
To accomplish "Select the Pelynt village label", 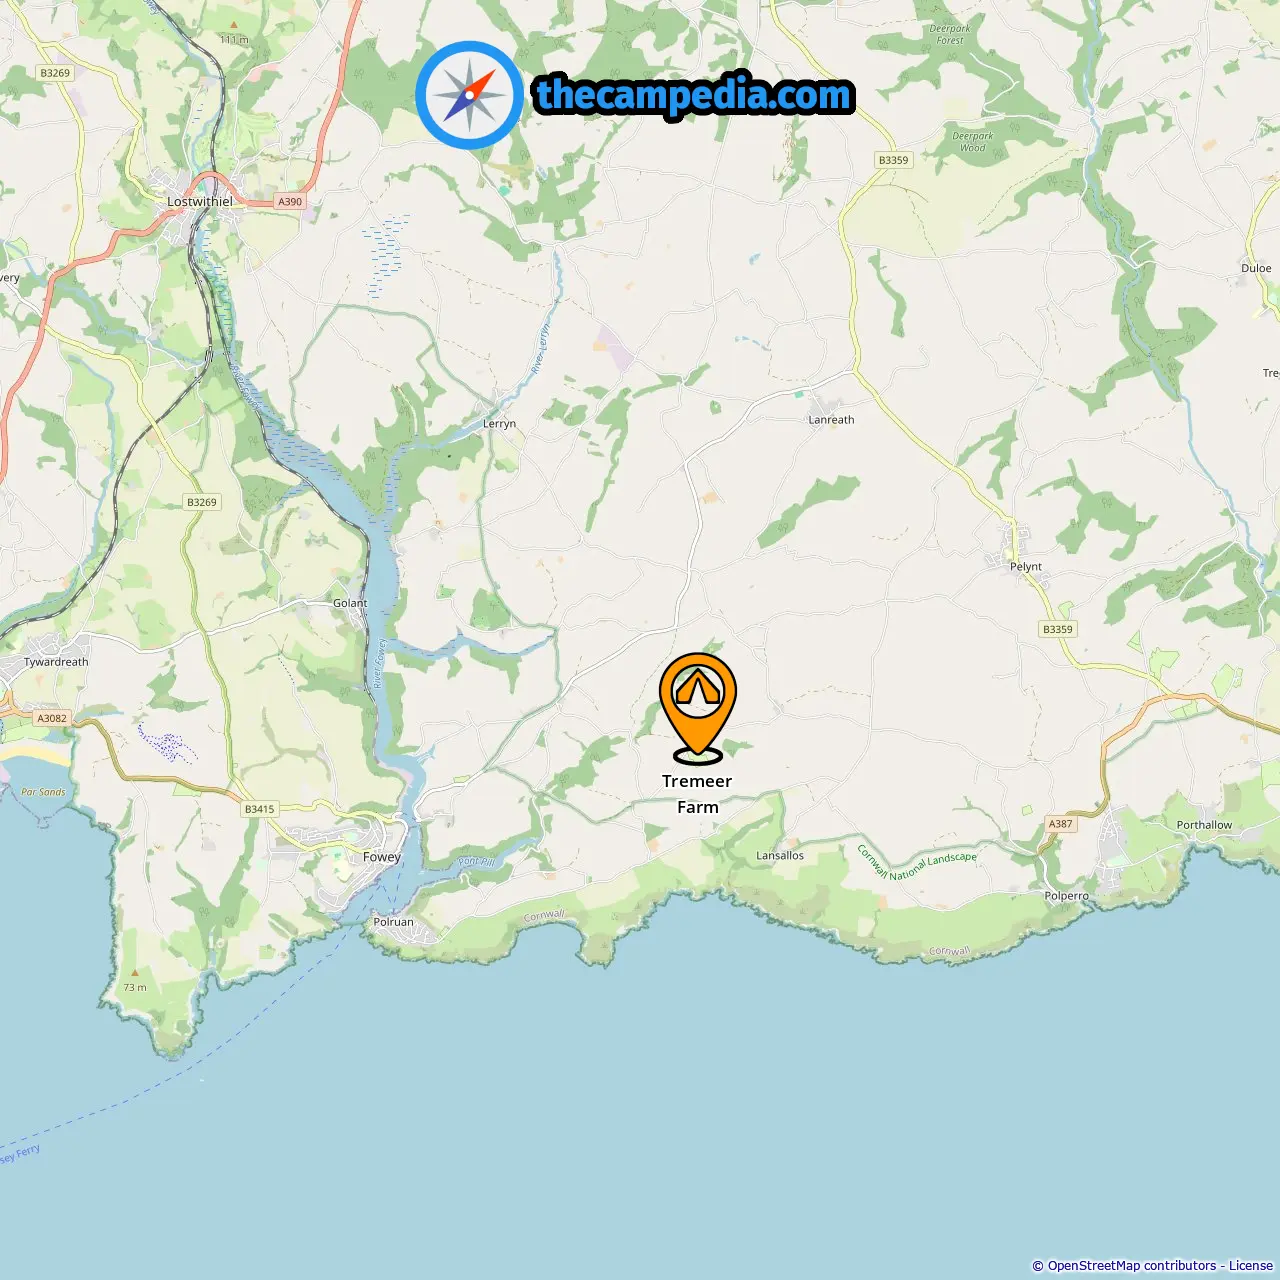I will 1026,566.
